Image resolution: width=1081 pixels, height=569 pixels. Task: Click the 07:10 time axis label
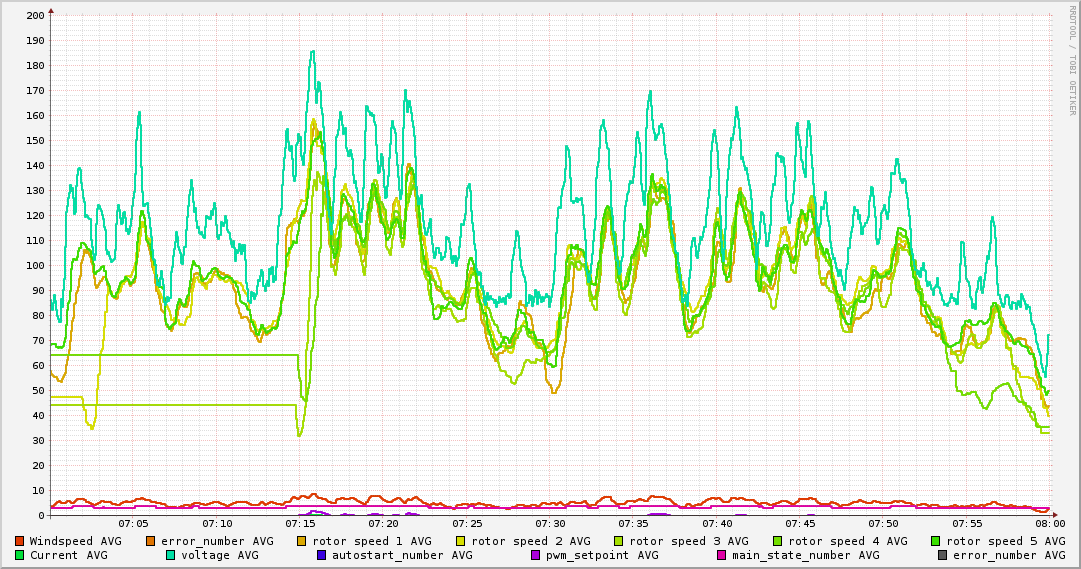(217, 524)
